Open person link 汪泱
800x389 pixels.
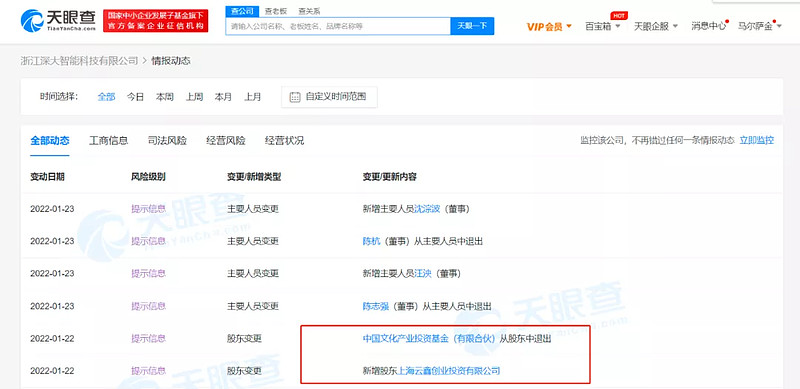tap(422, 274)
